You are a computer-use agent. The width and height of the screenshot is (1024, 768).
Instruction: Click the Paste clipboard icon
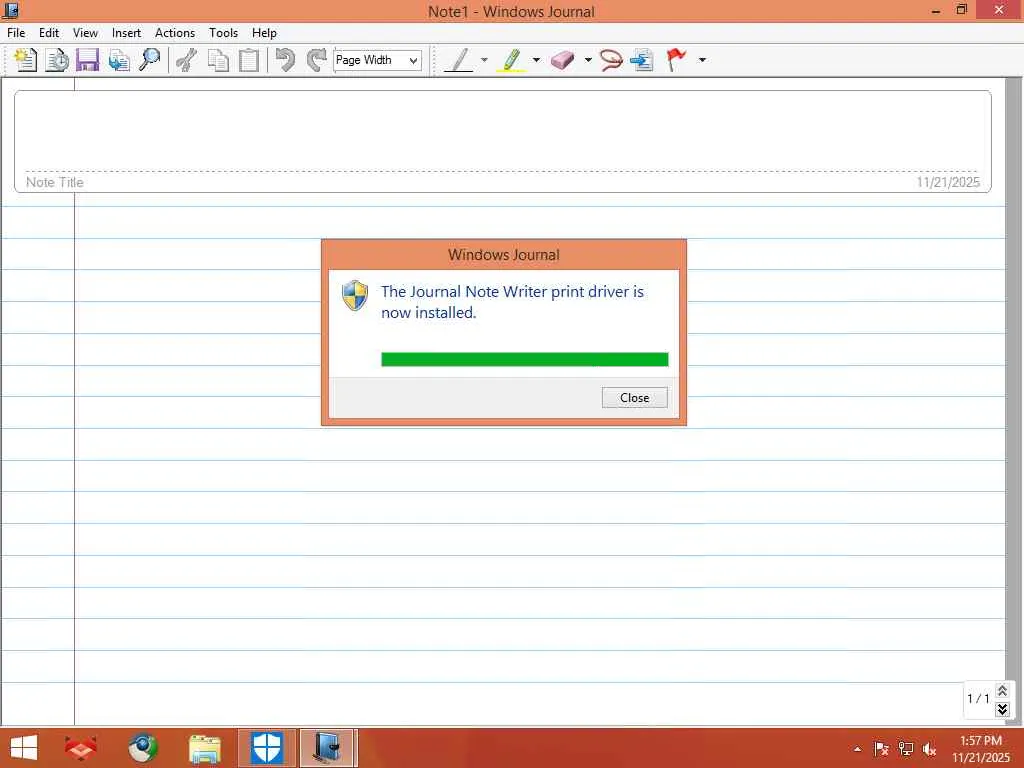(249, 60)
